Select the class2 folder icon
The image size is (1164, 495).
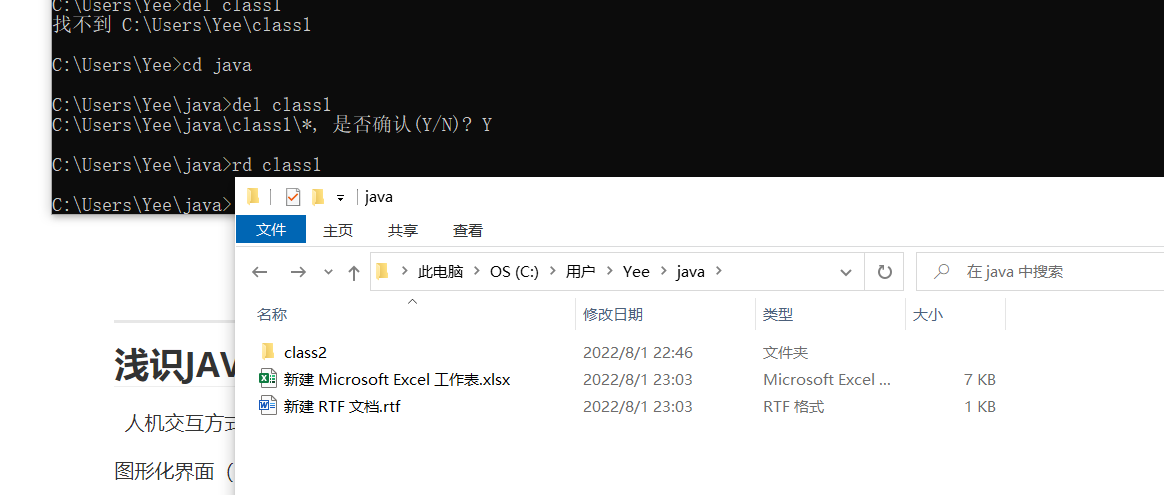(x=268, y=352)
